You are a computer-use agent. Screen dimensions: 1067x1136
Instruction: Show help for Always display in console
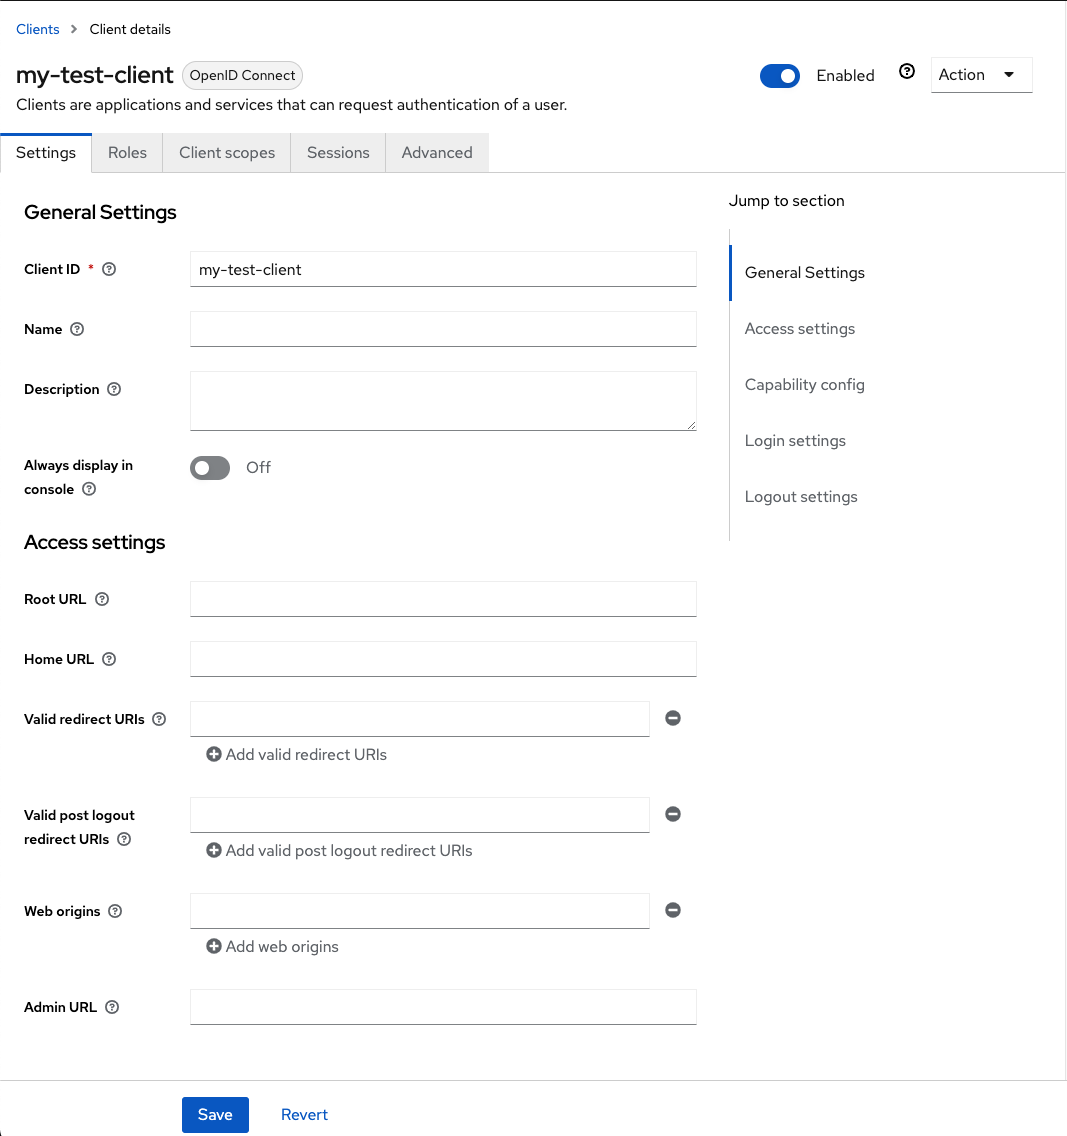pos(88,489)
